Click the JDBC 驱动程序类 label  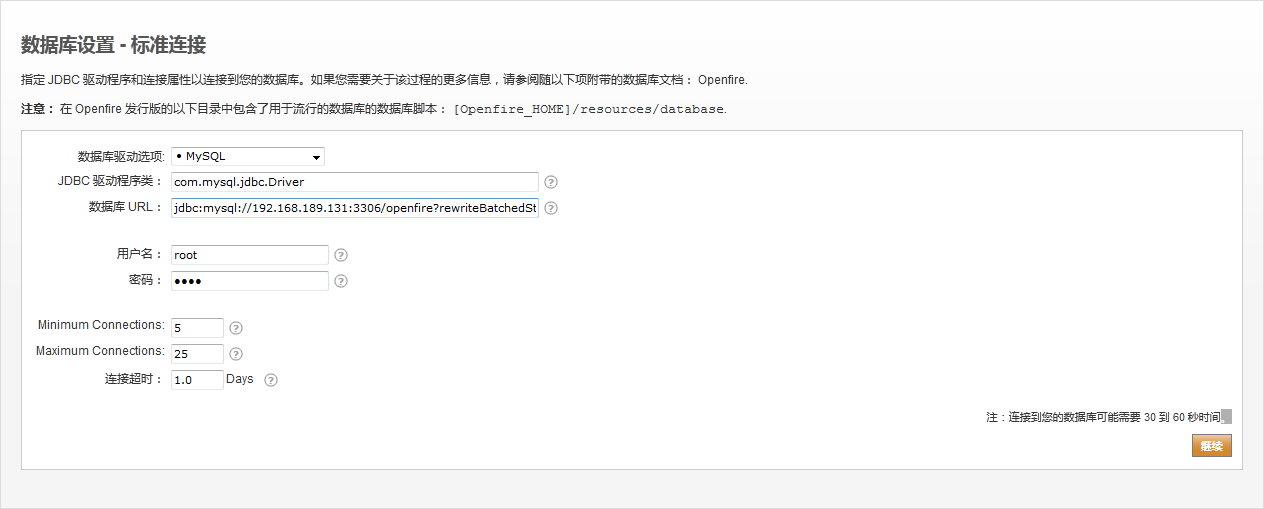[x=111, y=181]
